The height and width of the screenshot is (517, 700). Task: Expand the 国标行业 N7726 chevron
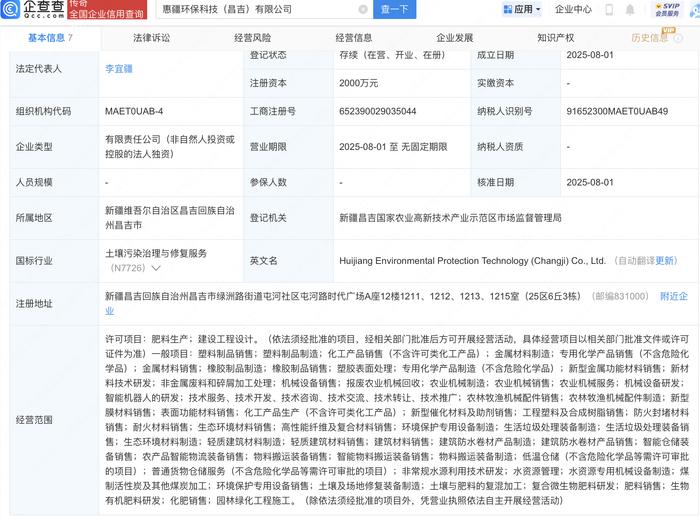point(156,268)
